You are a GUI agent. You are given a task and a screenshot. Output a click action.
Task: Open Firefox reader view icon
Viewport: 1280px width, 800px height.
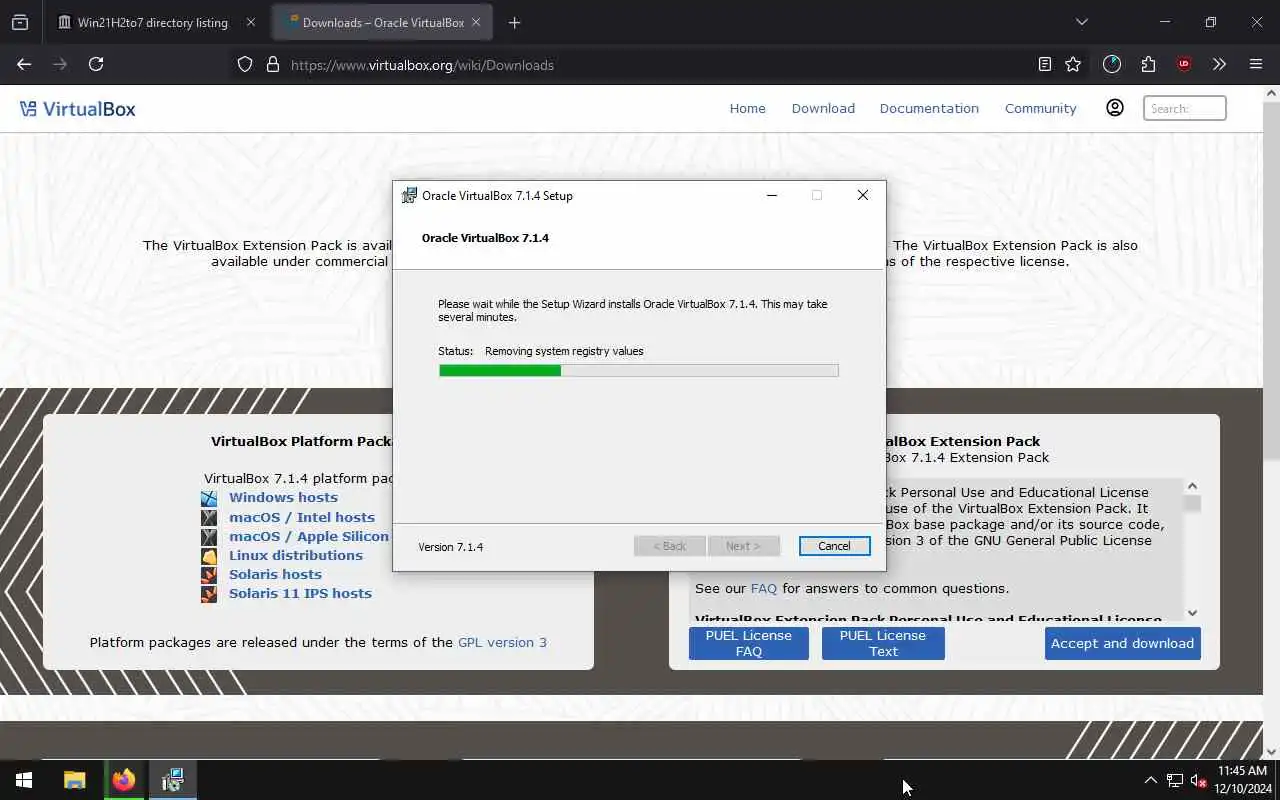click(1044, 65)
